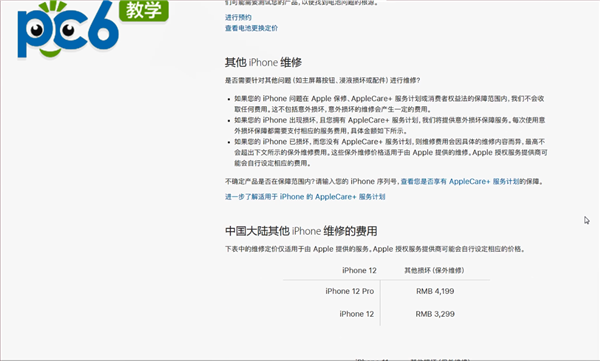Click the first bullet mentioning 消费者权益法
The height and width of the screenshot is (361, 600).
(389, 104)
